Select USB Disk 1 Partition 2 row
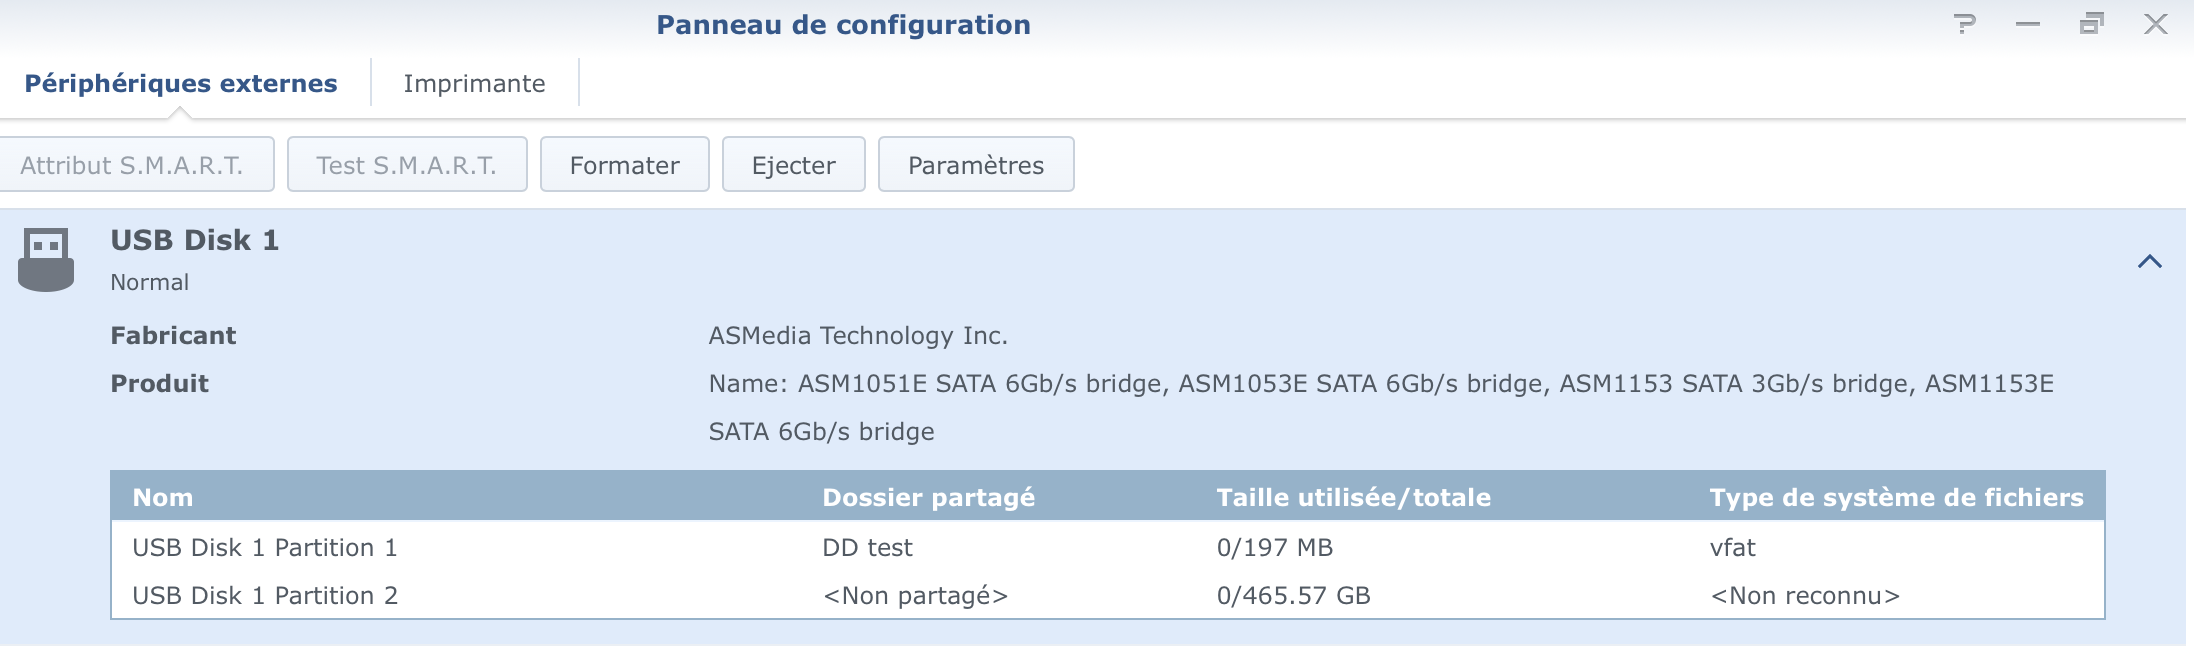The height and width of the screenshot is (650, 2194). pos(1108,595)
